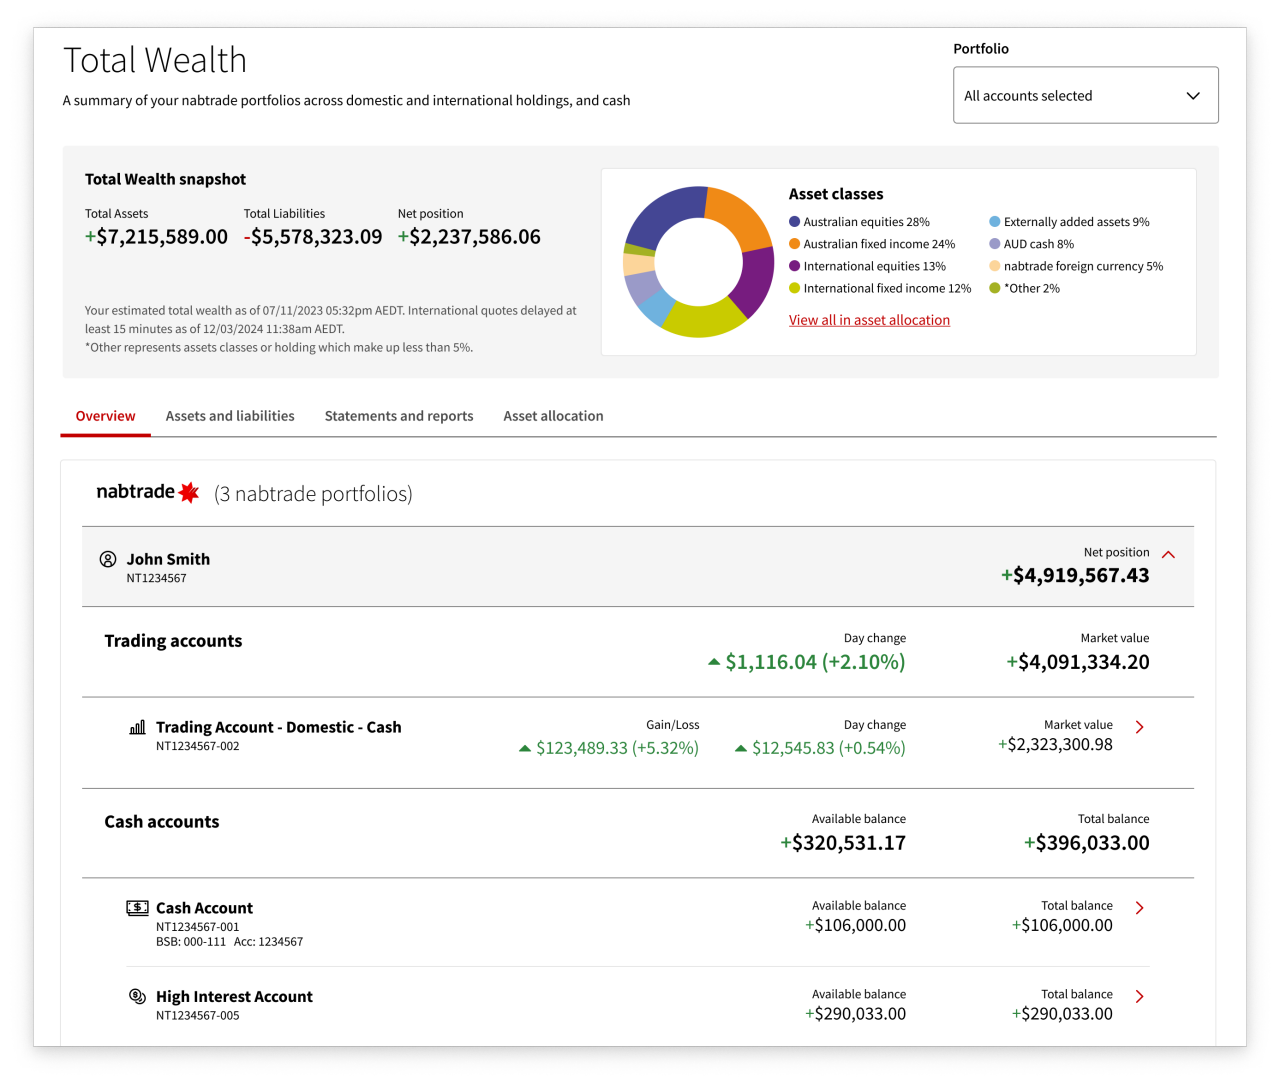Go to the Asset allocation tab
The width and height of the screenshot is (1280, 1085).
click(x=553, y=416)
